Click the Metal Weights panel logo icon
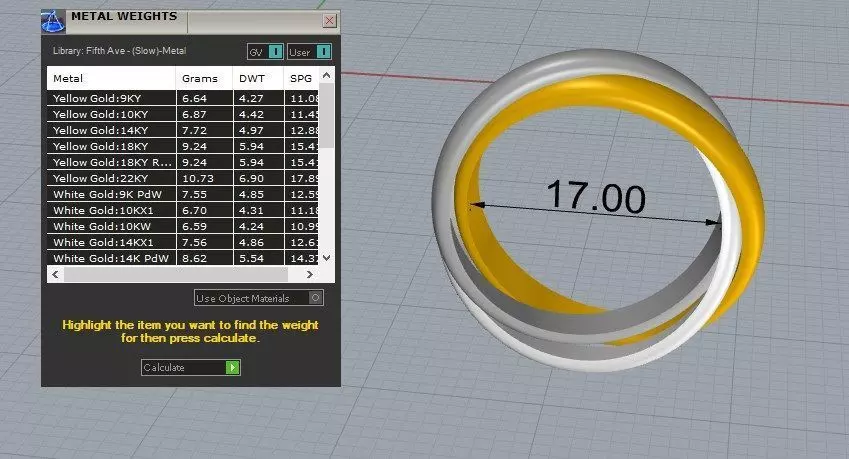This screenshot has width=849, height=459. coord(53,22)
